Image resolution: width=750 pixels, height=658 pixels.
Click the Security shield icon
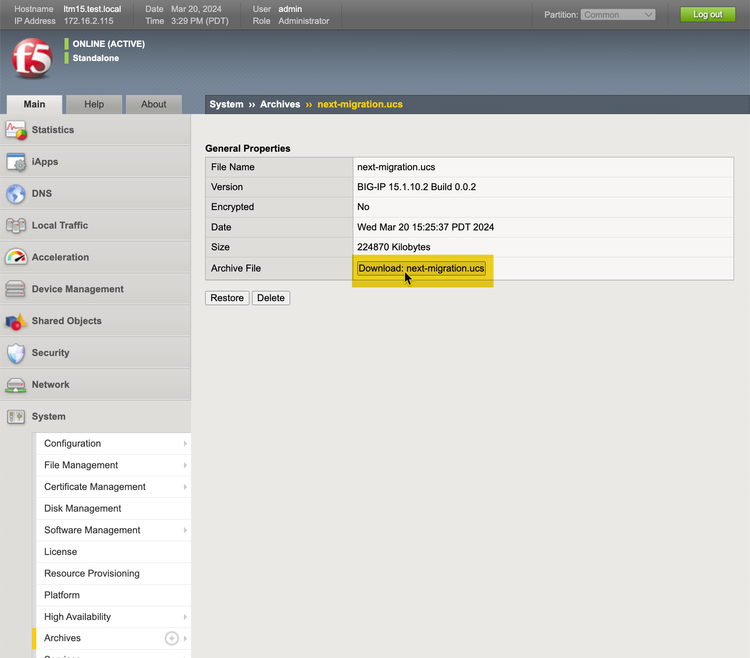coord(16,353)
